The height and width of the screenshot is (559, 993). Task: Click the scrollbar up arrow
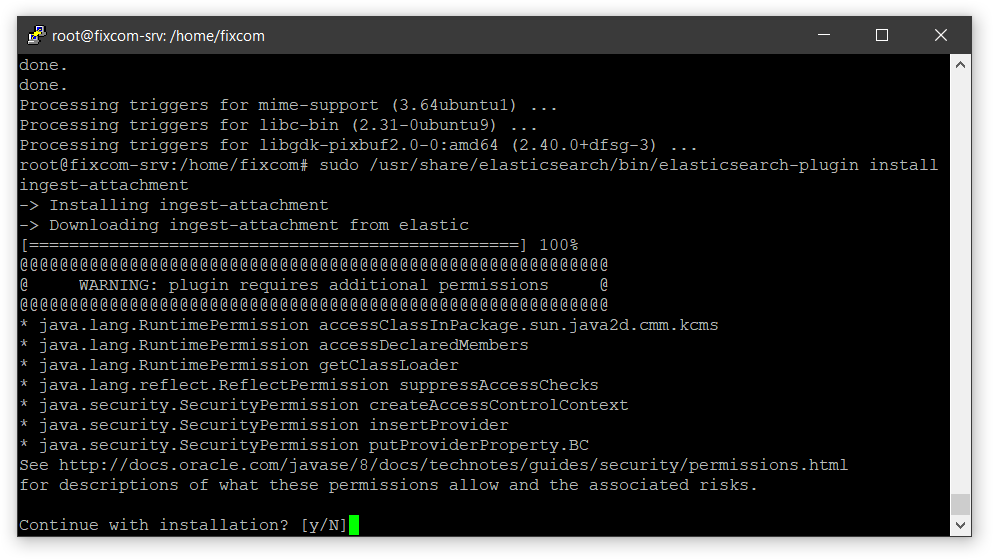point(960,65)
